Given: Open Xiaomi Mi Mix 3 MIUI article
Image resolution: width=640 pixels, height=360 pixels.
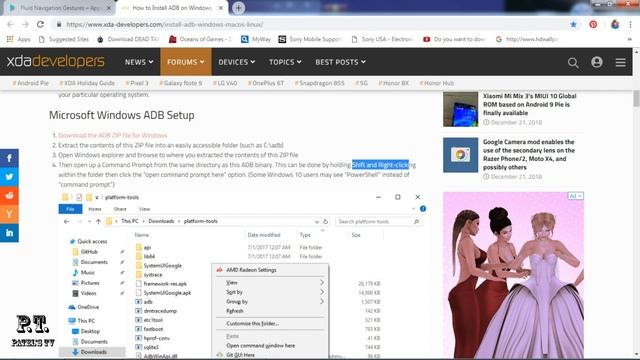Looking at the screenshot, I should click(x=529, y=104).
